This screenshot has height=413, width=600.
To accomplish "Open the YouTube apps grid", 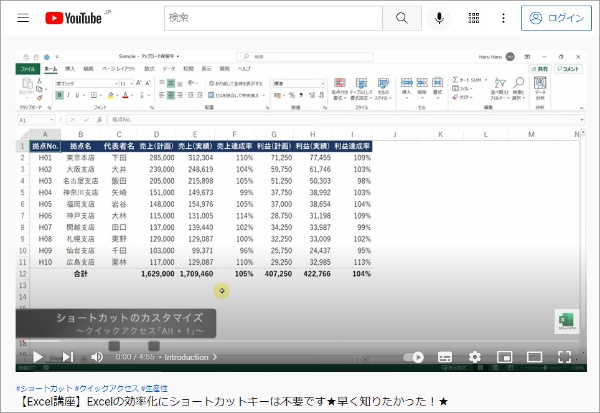I will pyautogui.click(x=474, y=18).
